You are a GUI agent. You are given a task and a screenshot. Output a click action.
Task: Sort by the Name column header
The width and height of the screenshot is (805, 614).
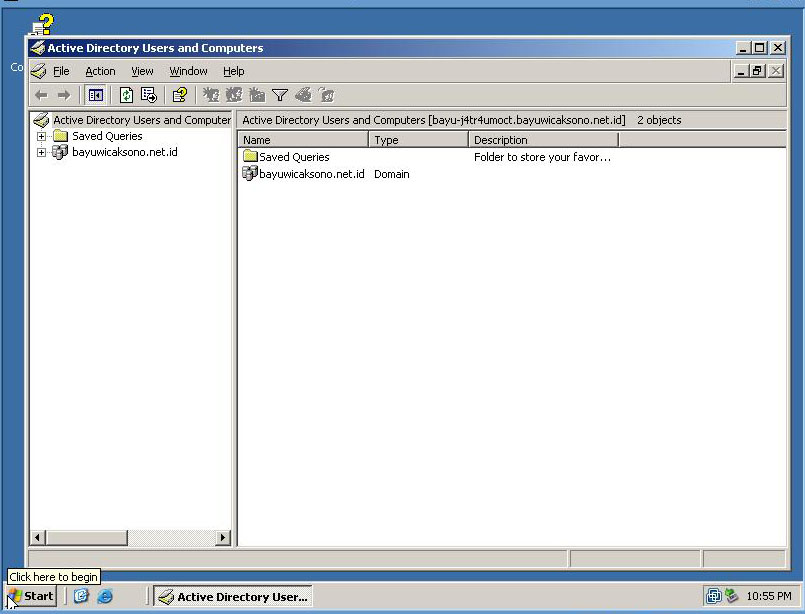pos(303,140)
